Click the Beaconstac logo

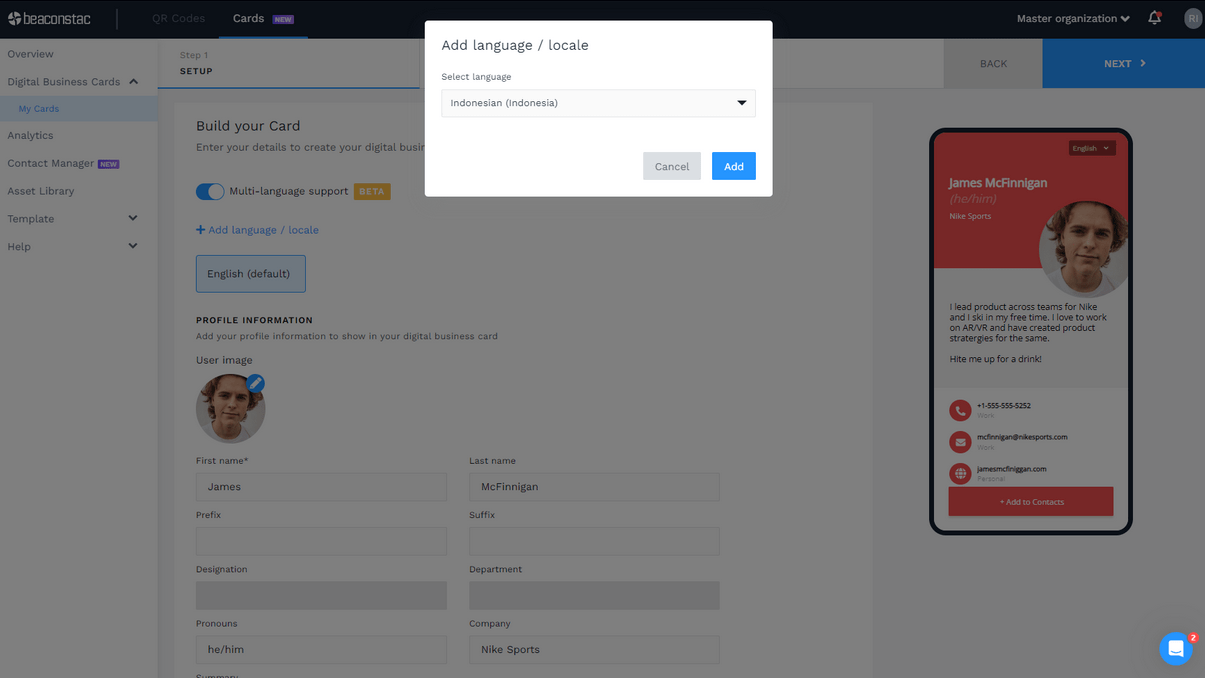[x=50, y=18]
